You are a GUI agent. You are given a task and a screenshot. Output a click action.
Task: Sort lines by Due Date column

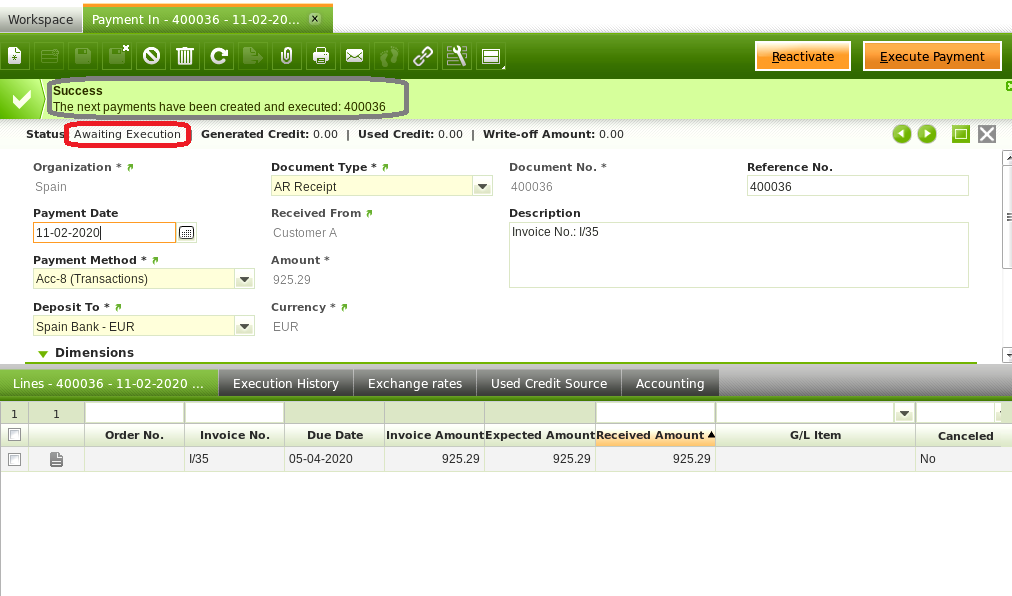[335, 435]
